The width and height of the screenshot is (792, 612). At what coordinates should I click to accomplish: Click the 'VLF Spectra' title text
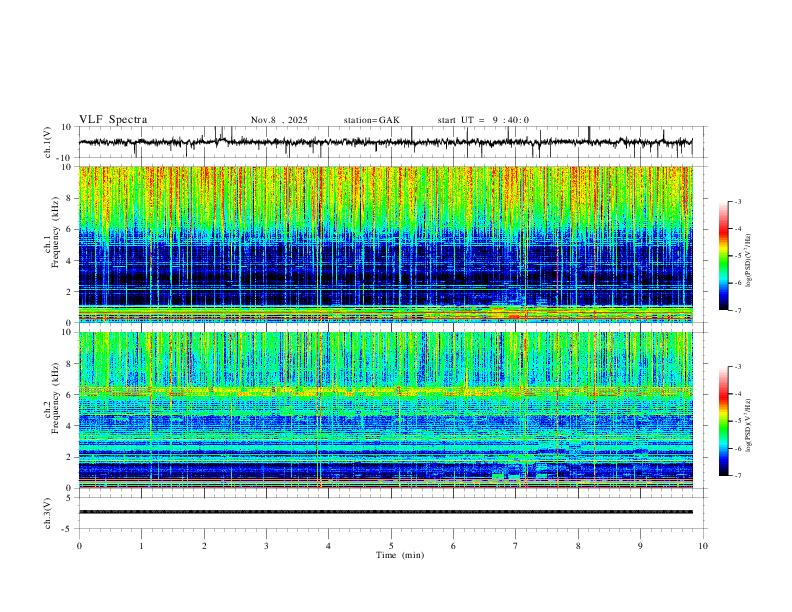tap(113, 120)
